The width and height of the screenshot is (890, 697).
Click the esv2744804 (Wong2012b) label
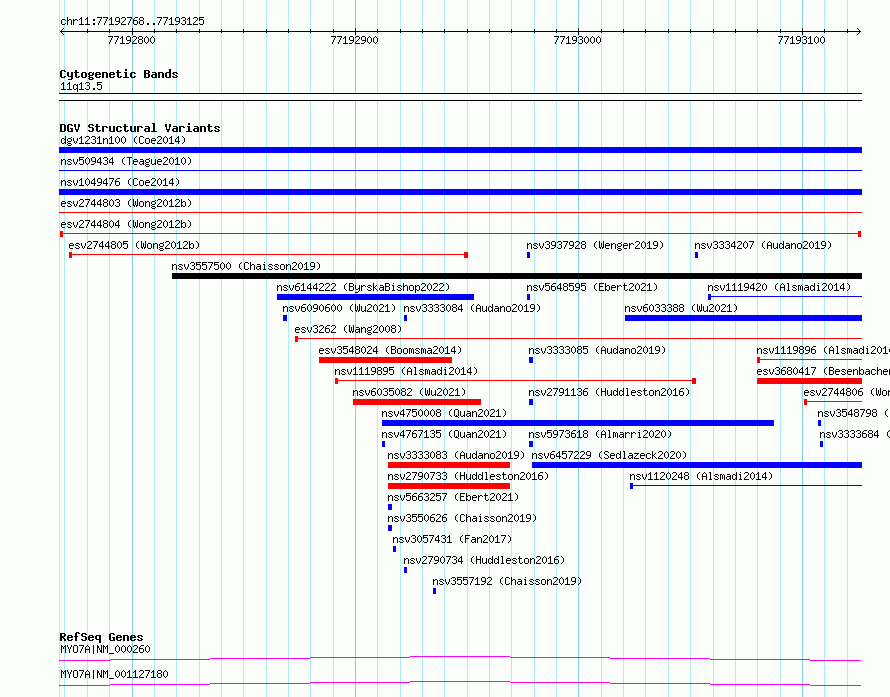126,224
